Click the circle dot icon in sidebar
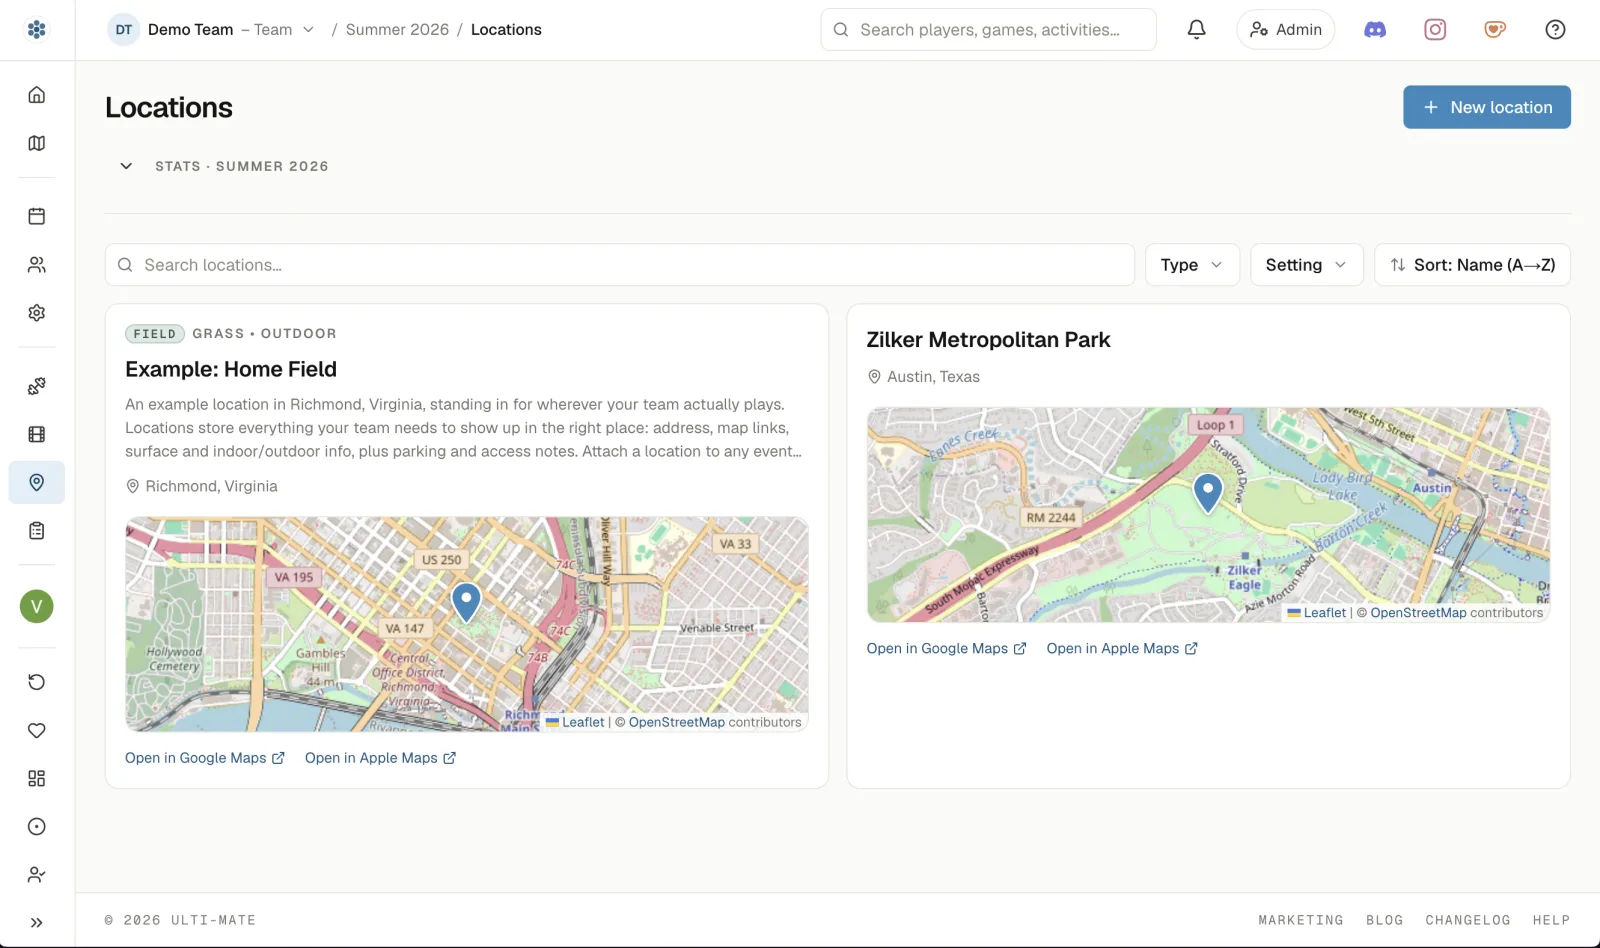This screenshot has width=1600, height=948. click(37, 827)
